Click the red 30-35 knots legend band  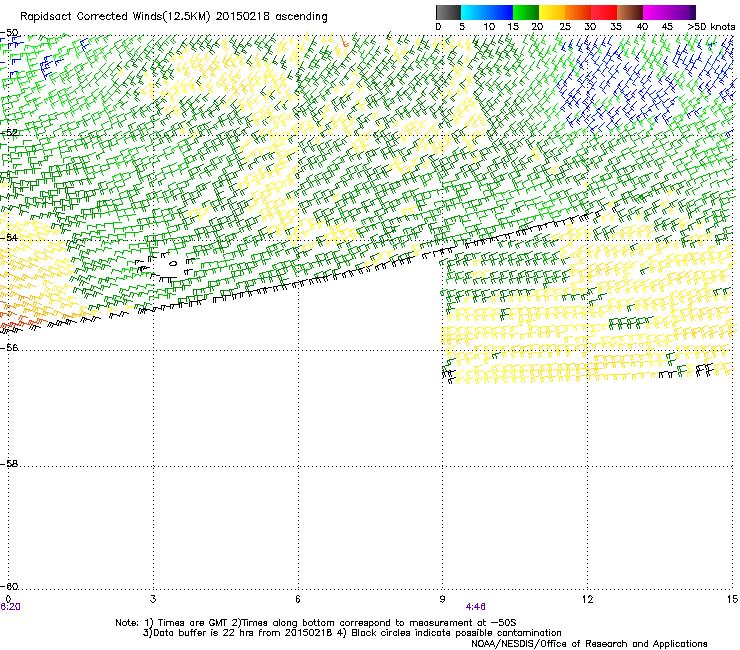[x=604, y=12]
